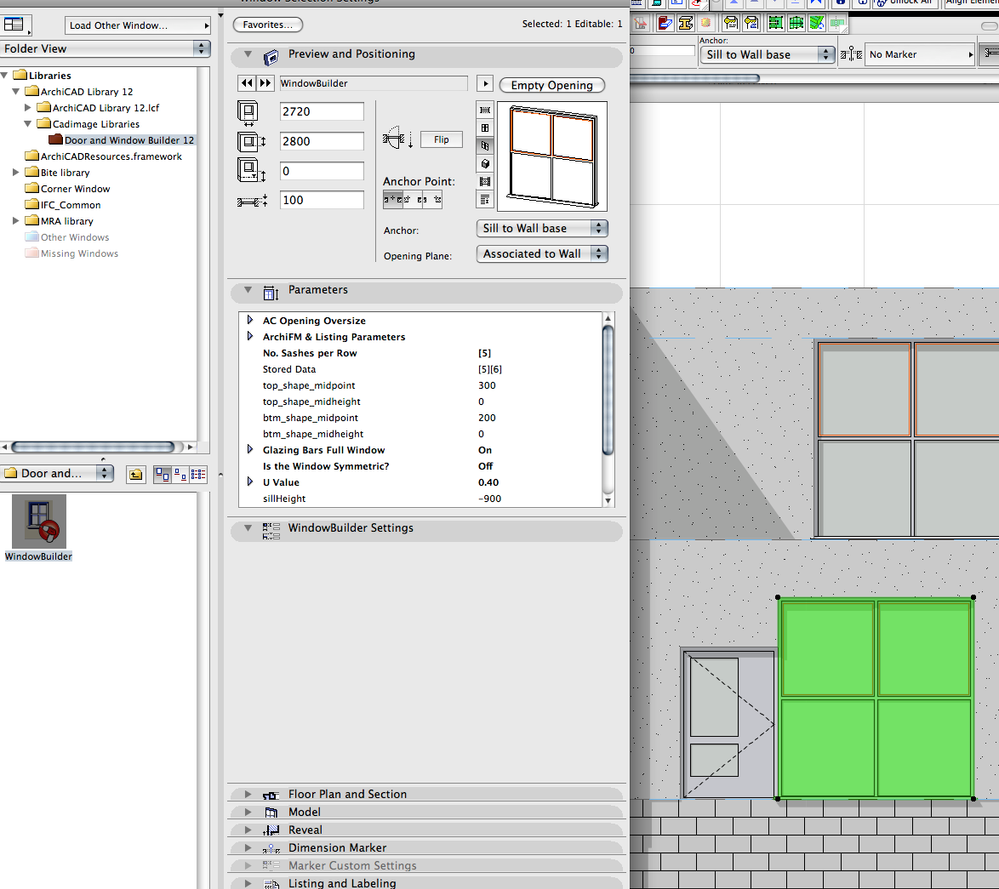Select the first Anchor Point option
This screenshot has height=889, width=999.
(x=392, y=200)
